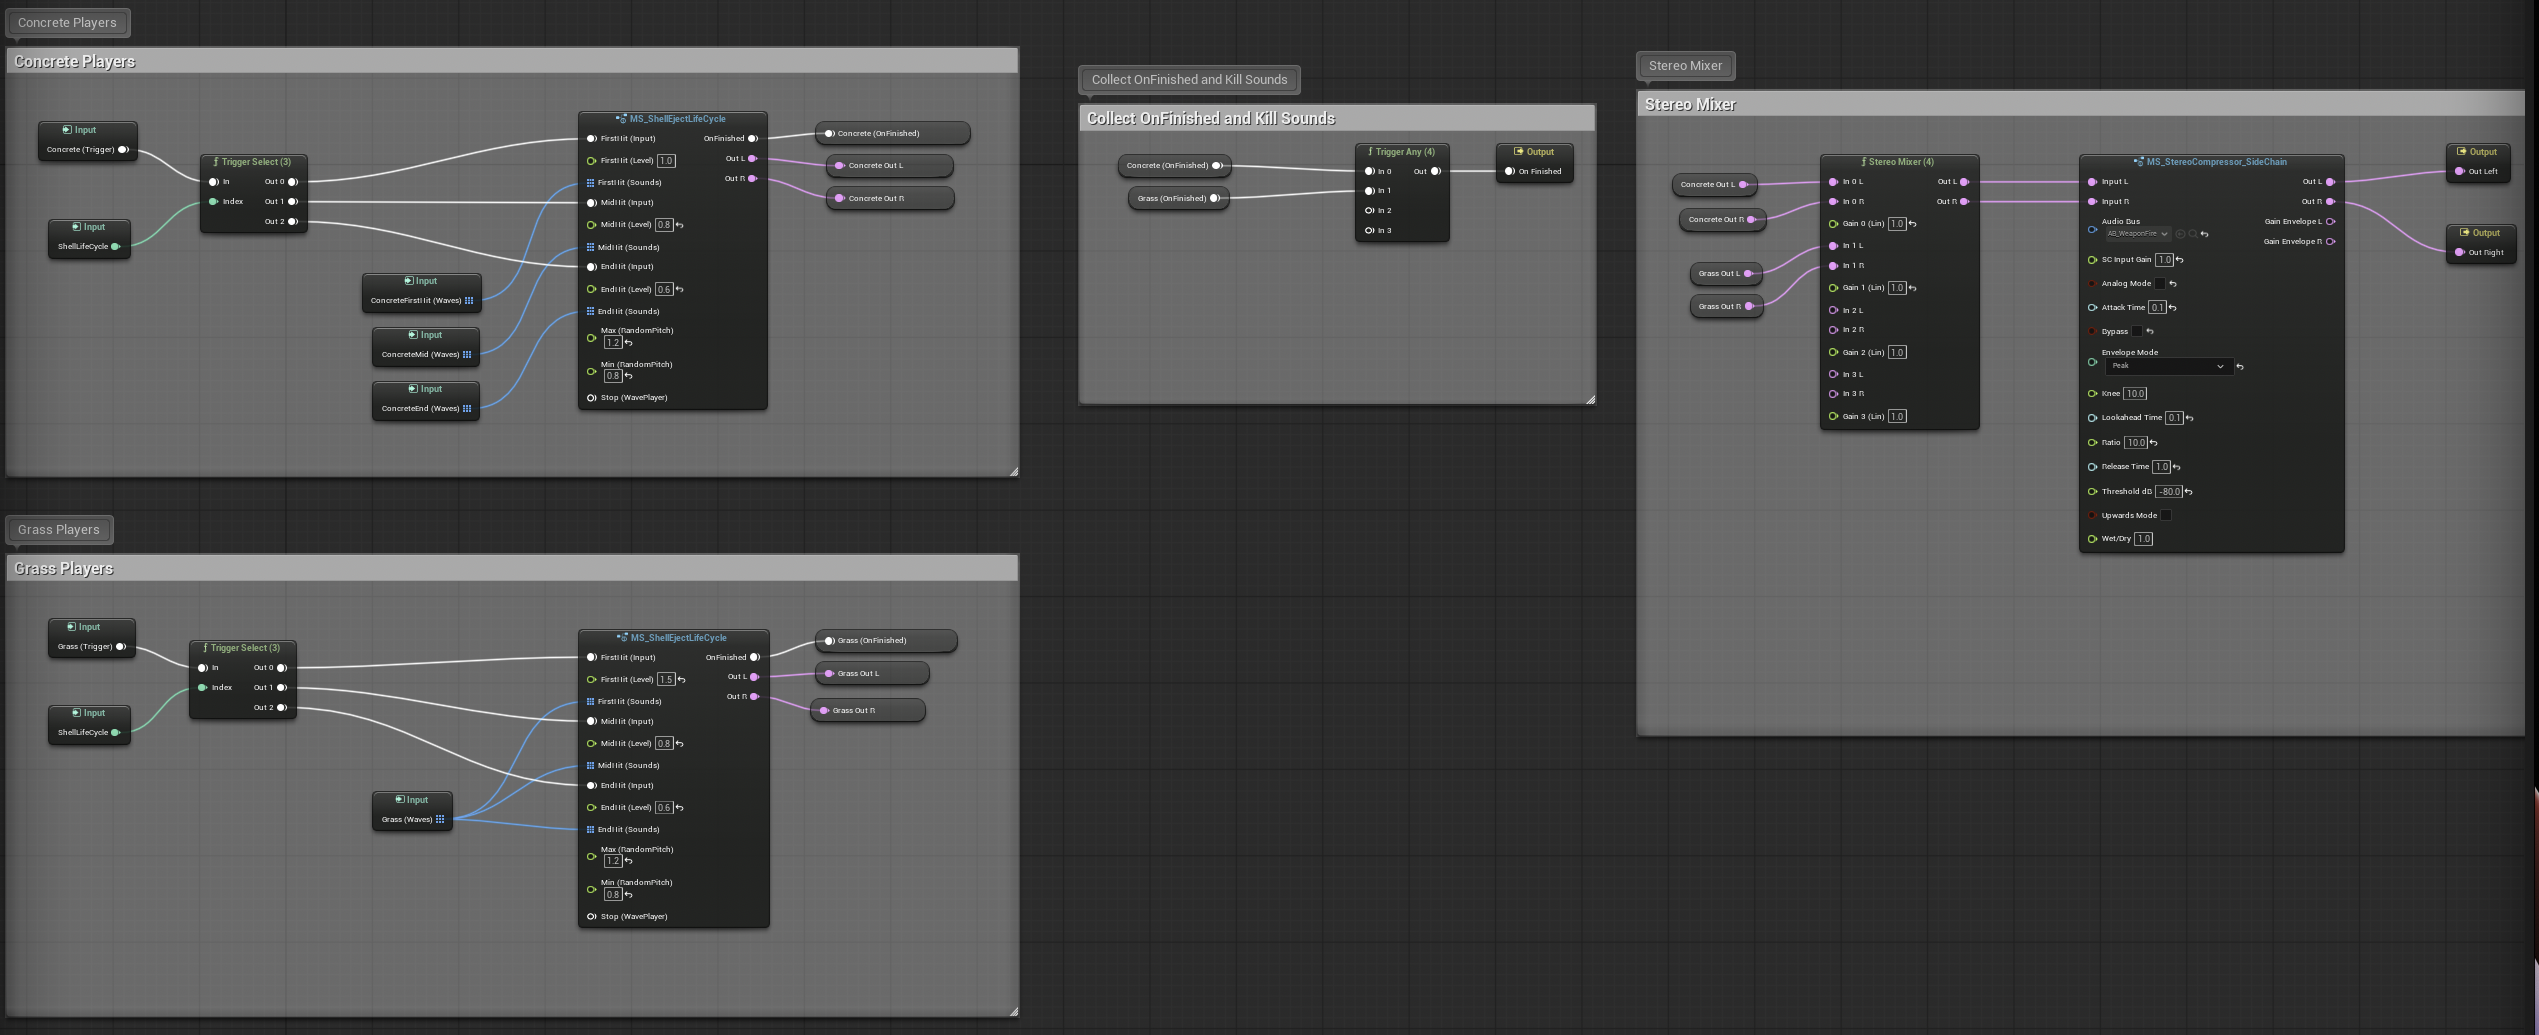Click the ConcreteMid (Waves) array pin
2539x1035 pixels.
pyautogui.click(x=467, y=355)
